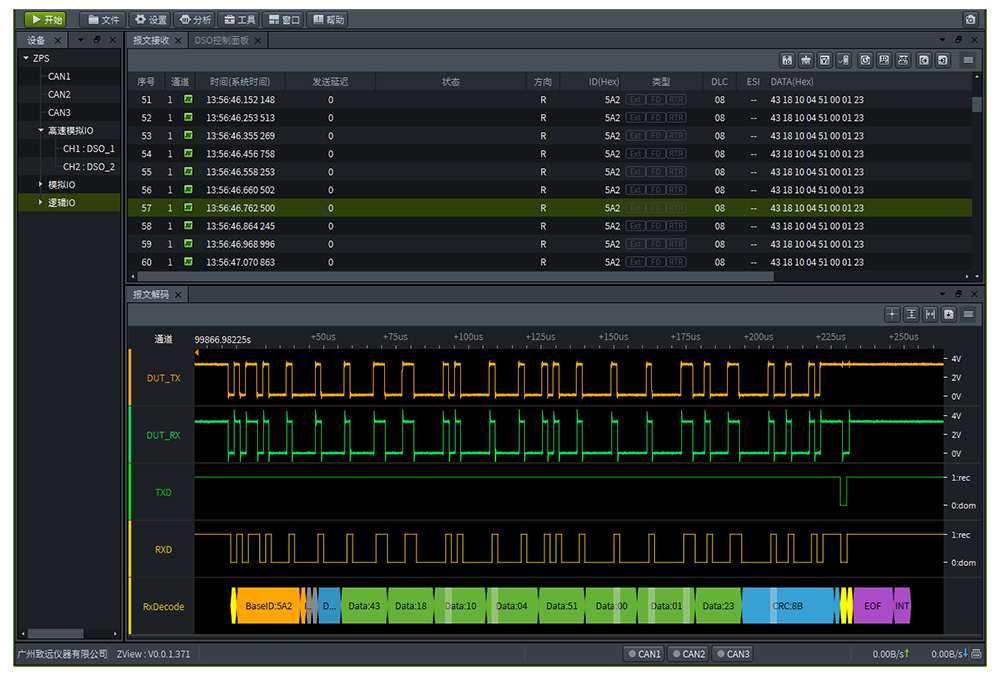Click the screenshot icon at top right
This screenshot has width=1000, height=676.
pos(970,19)
